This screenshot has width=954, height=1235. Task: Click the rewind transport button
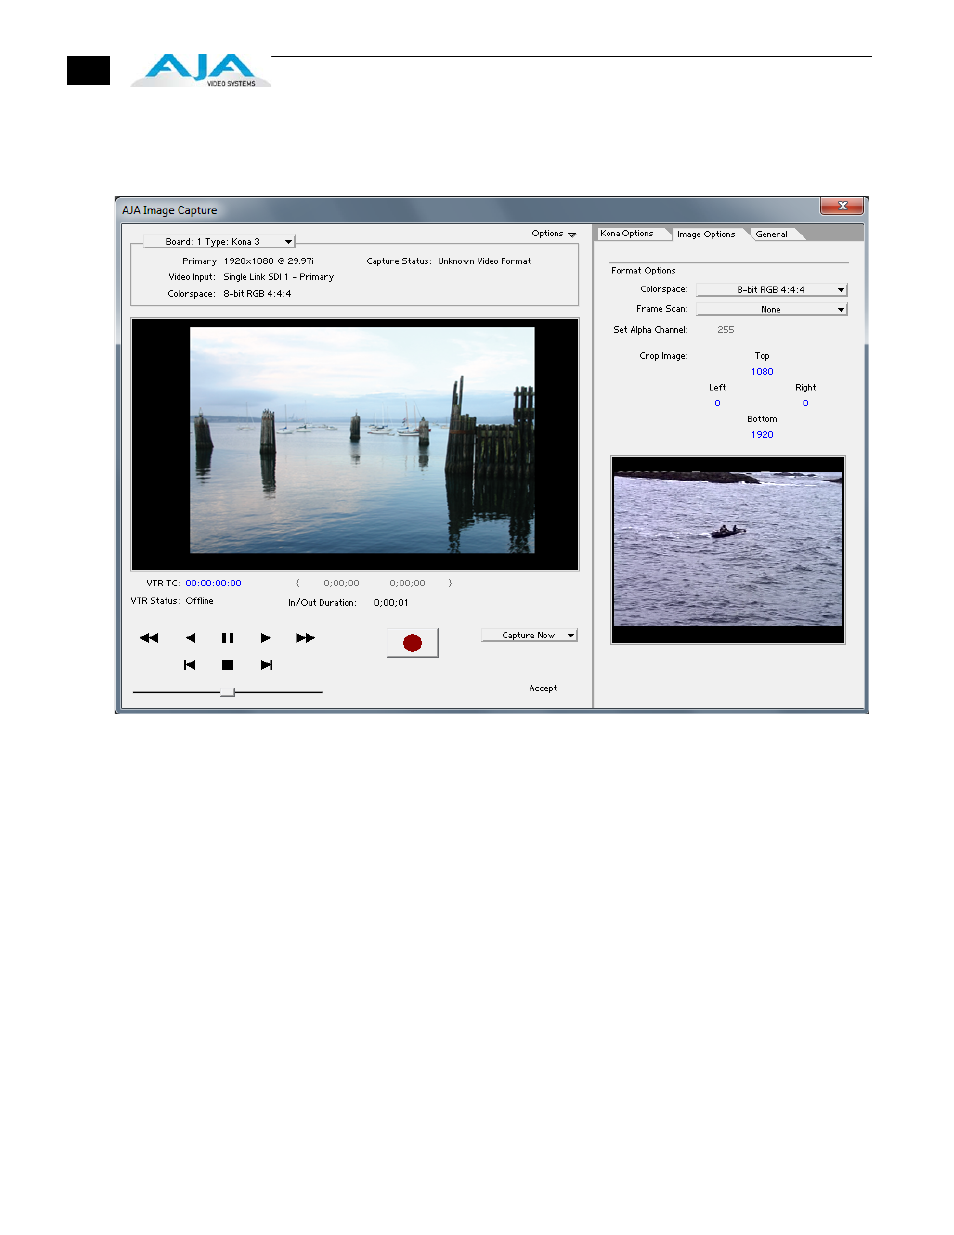click(x=149, y=638)
